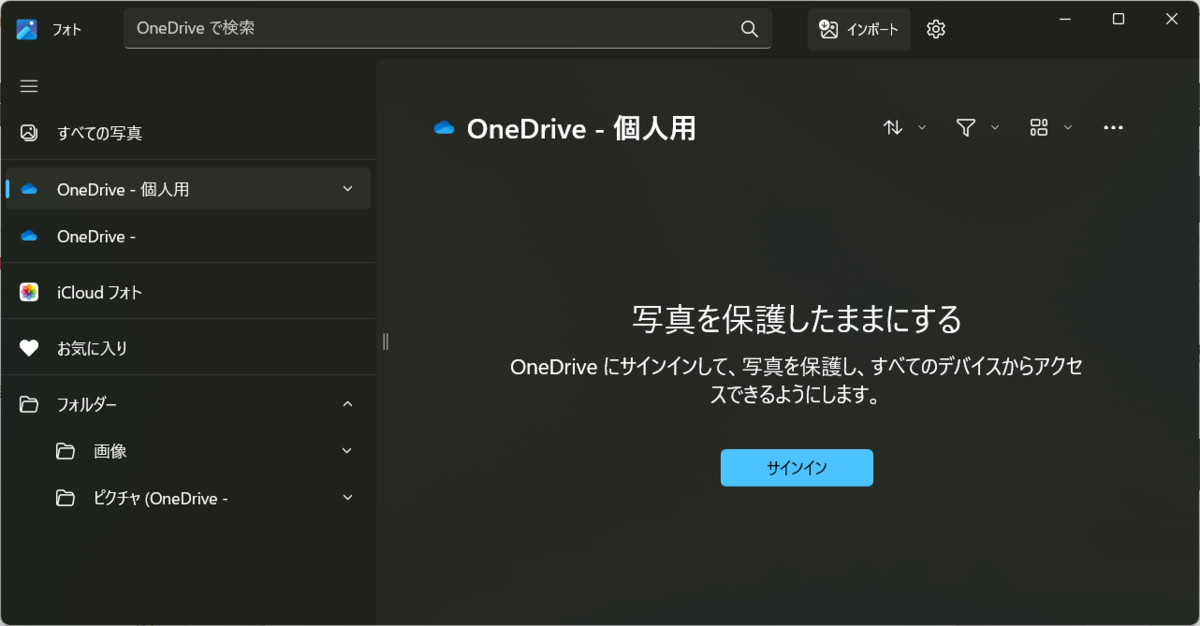
Task: Close the フォト window
Action: [1173, 19]
